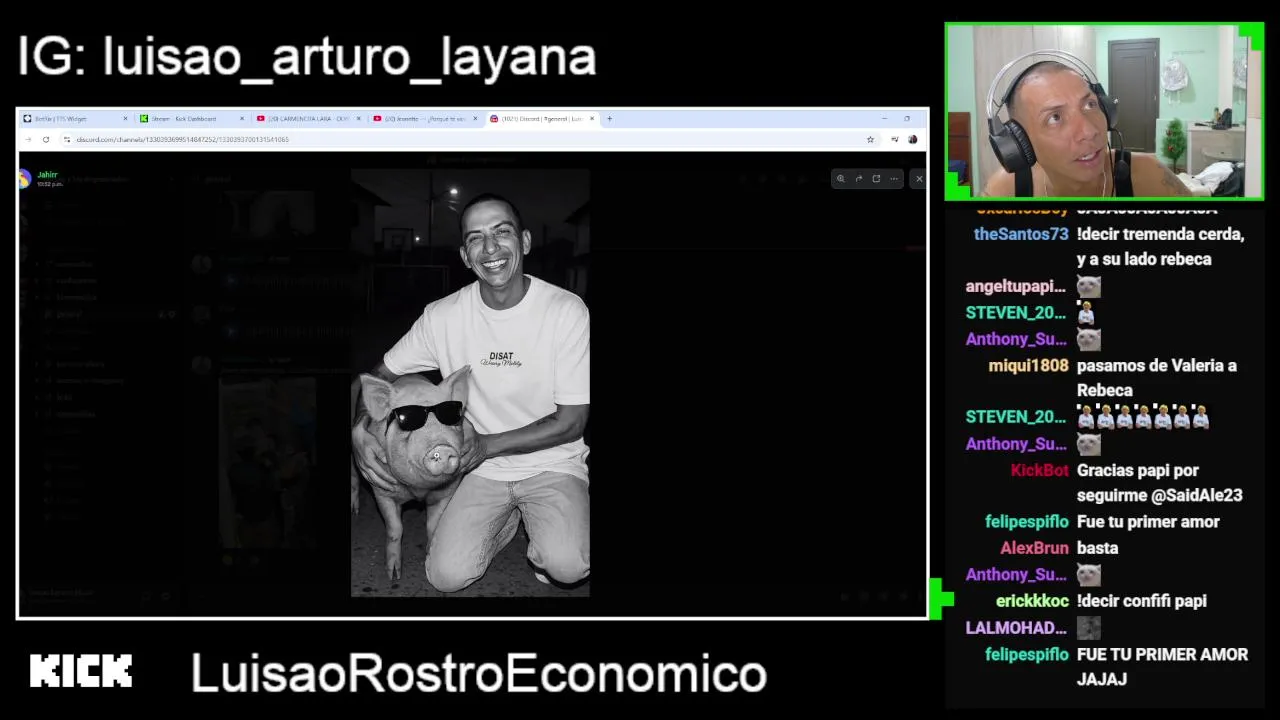Switch to the BotRix TTS Widget tab
This screenshot has height=720, width=1280.
click(76, 119)
